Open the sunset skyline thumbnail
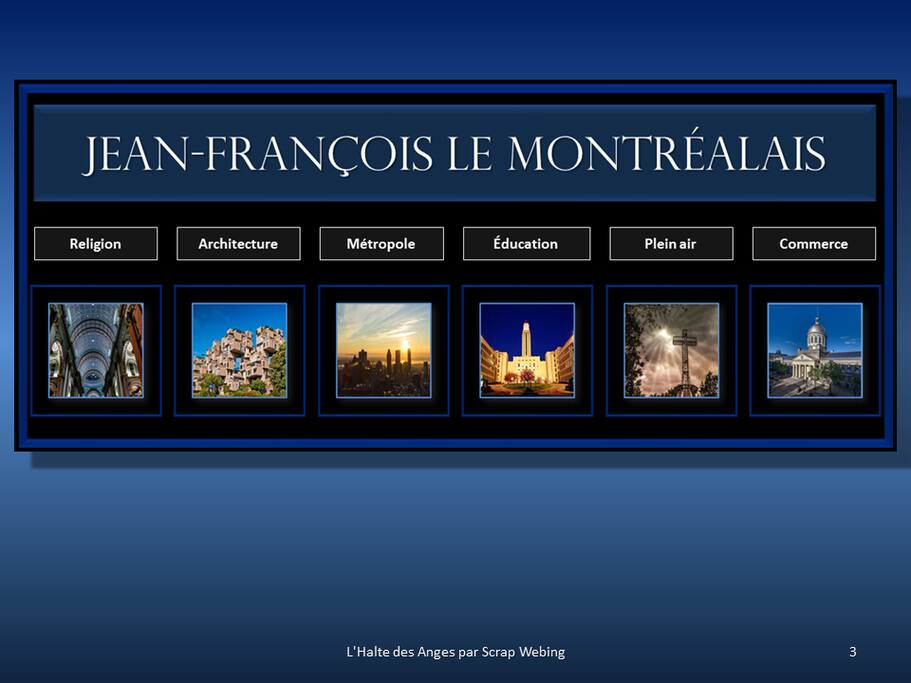This screenshot has height=683, width=911. point(383,350)
